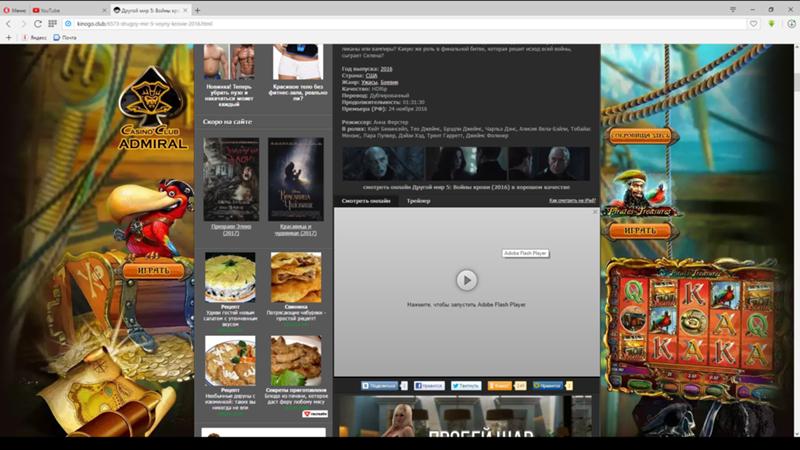
Task: Click the right ИГРАТЬ pirate button
Action: point(640,231)
